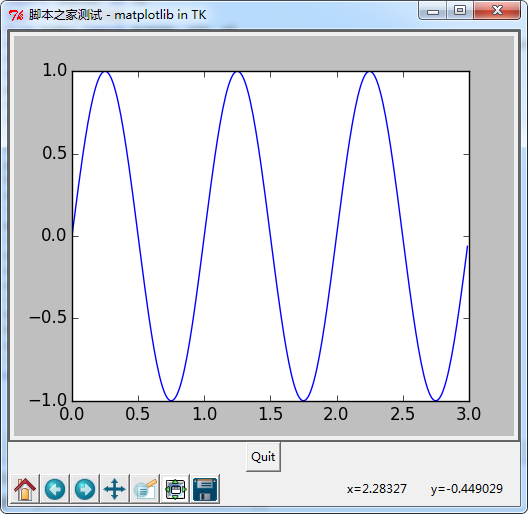Image resolution: width=528 pixels, height=514 pixels.
Task: Go back to the previous view
Action: 55,489
